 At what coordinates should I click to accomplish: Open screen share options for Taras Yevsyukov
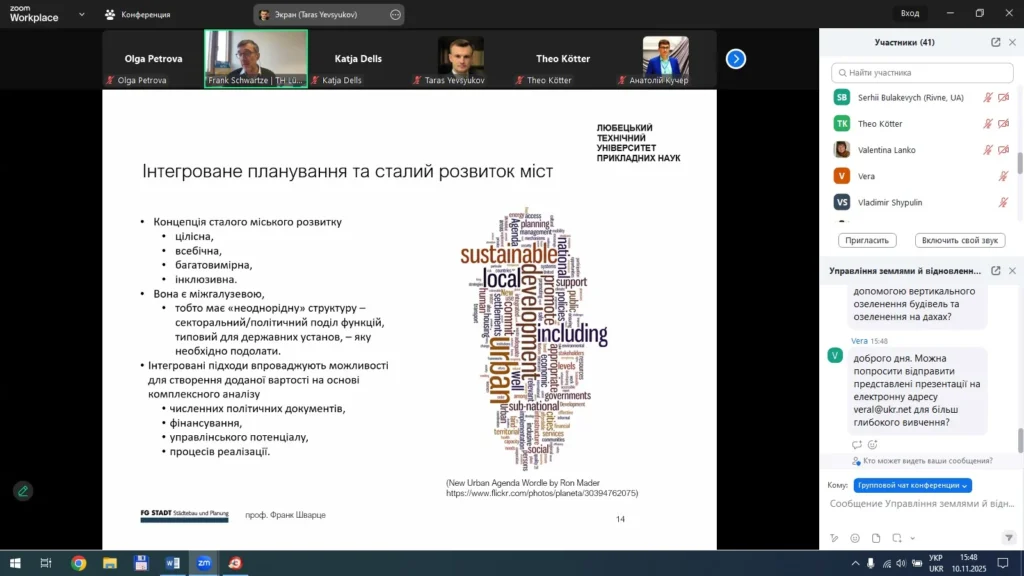click(395, 14)
